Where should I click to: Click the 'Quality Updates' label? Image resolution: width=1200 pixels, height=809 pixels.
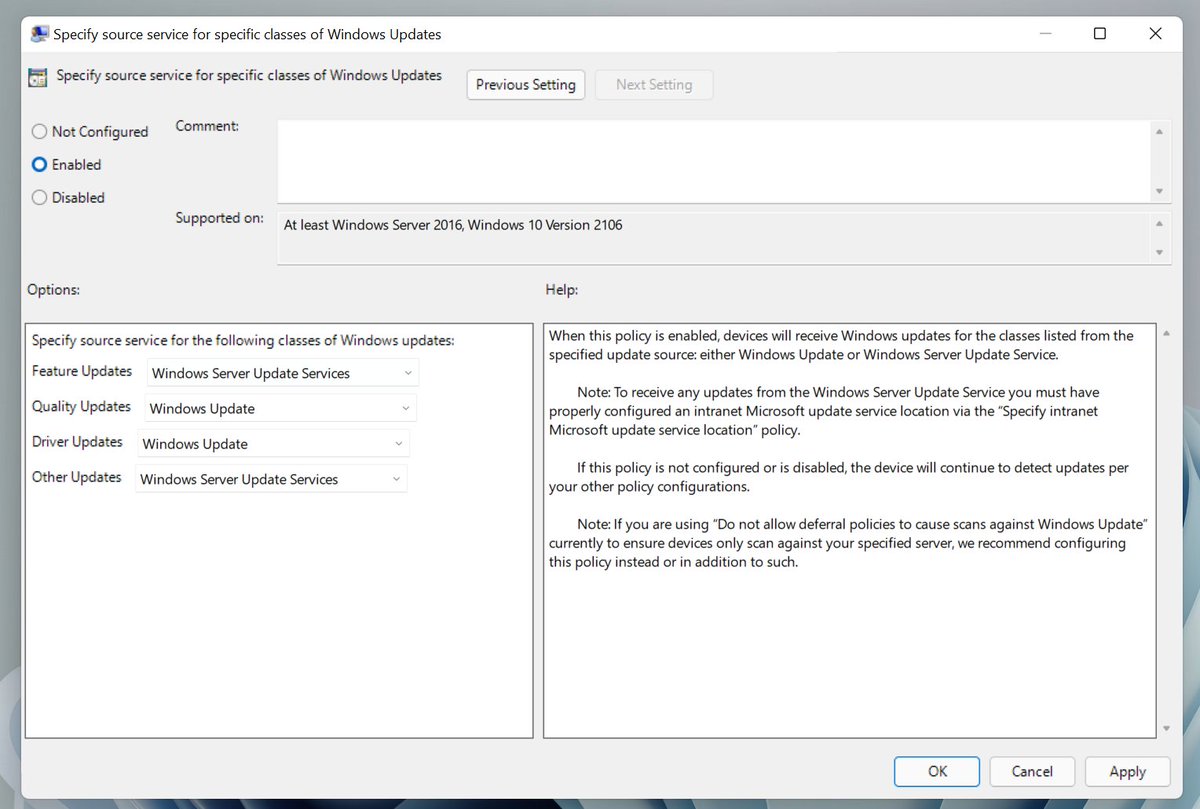[81, 406]
